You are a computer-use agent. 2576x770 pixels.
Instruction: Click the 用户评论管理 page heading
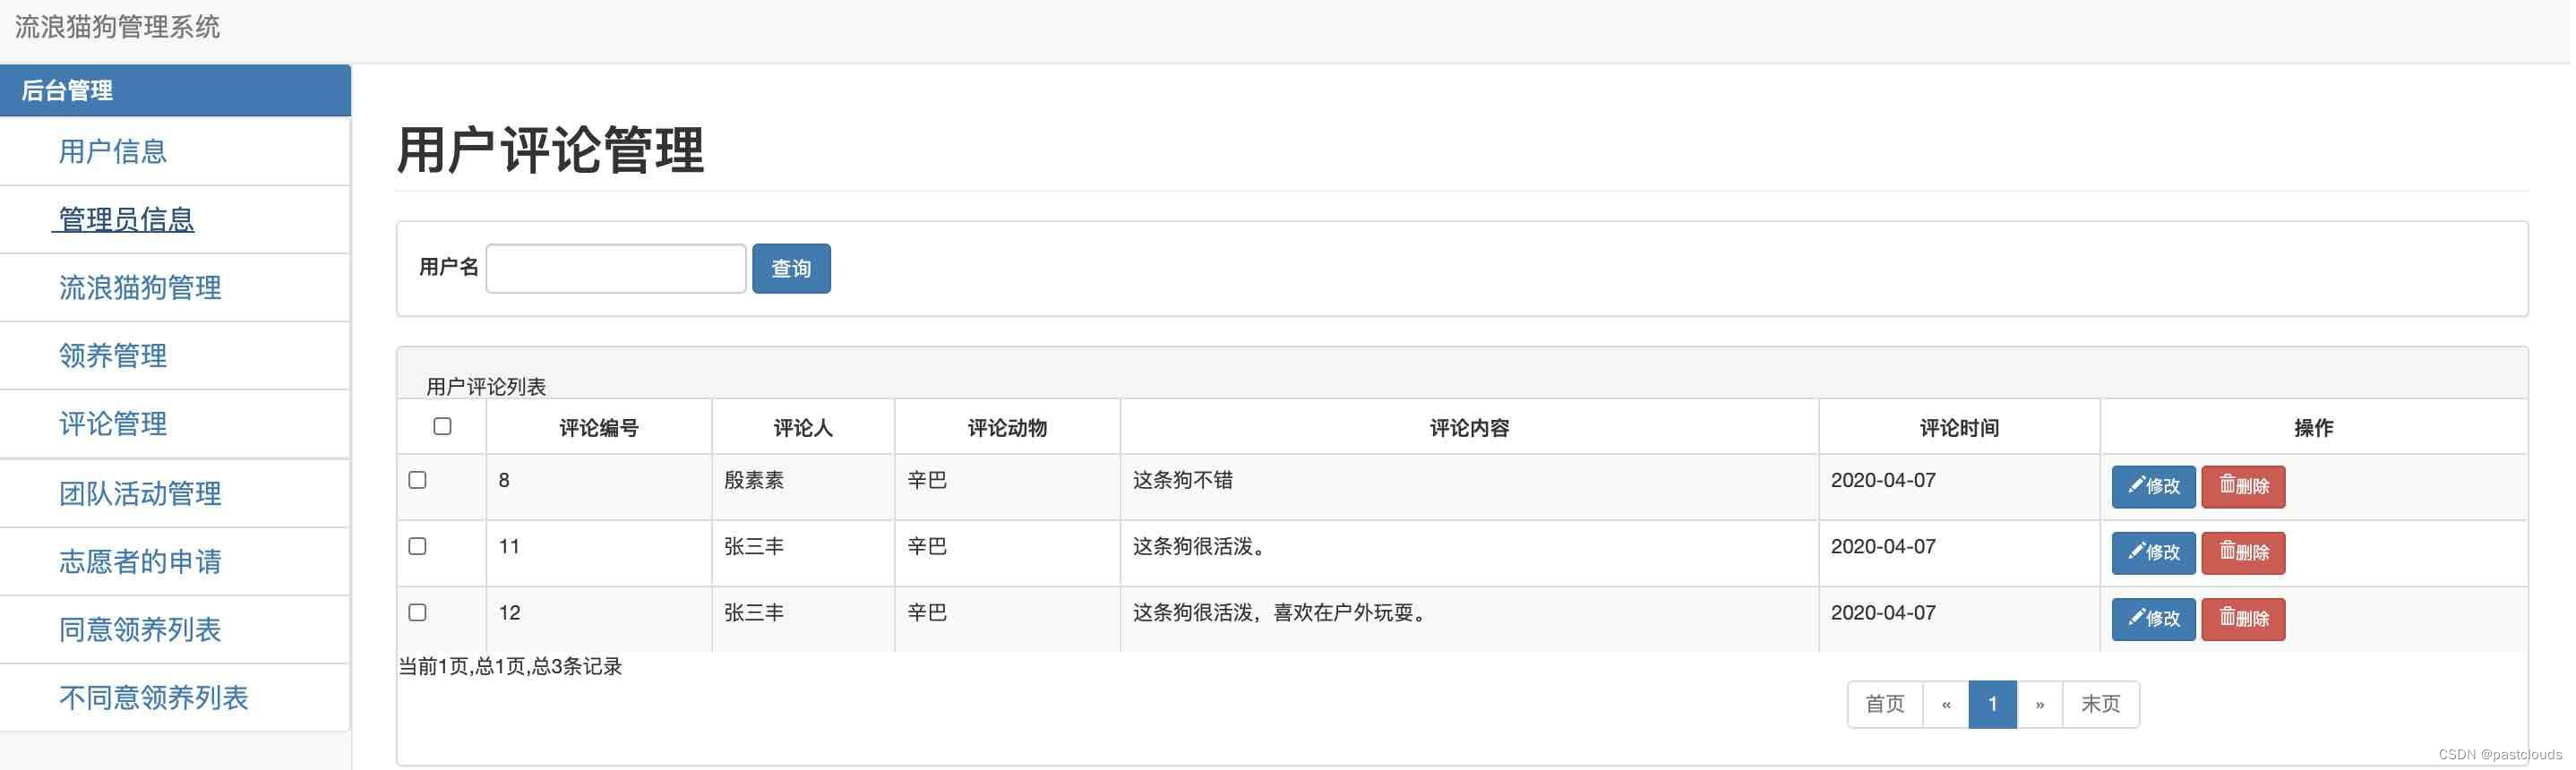[552, 151]
